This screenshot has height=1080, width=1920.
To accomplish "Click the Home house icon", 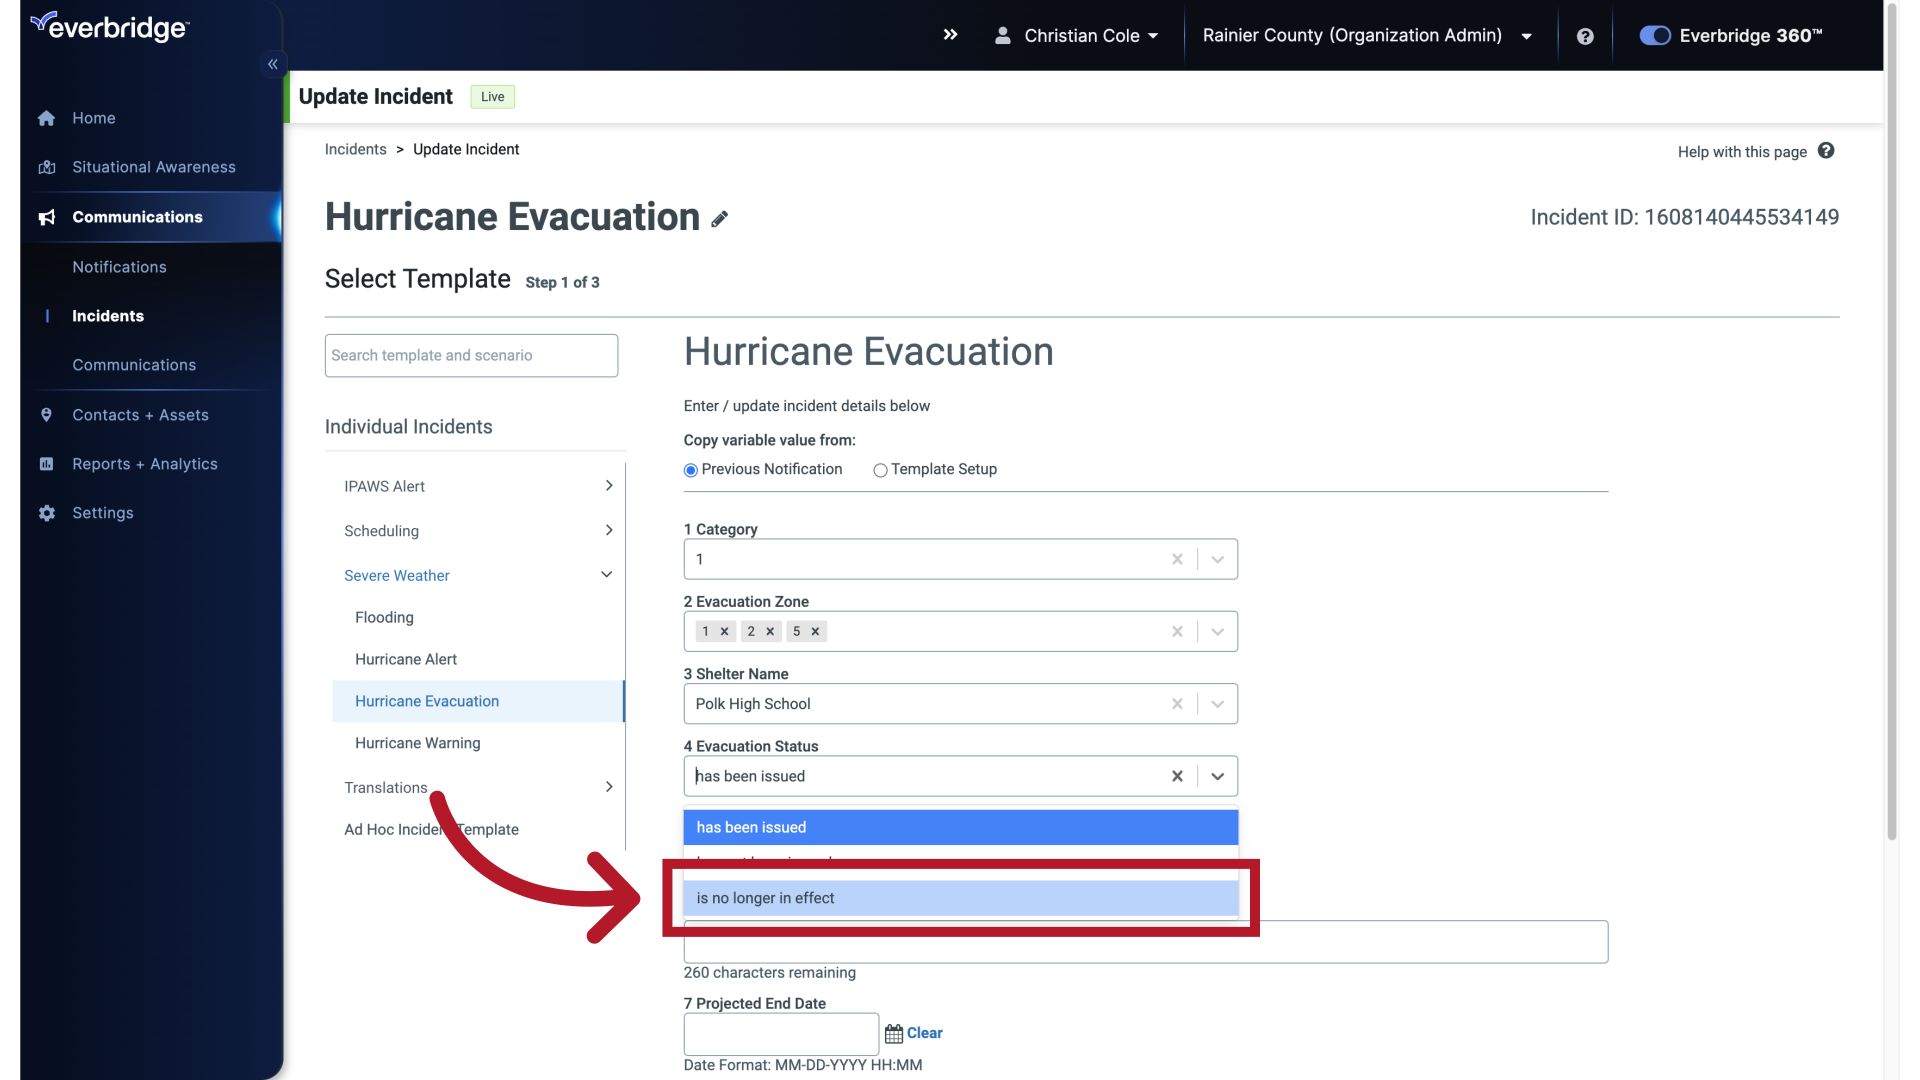I will pos(46,118).
